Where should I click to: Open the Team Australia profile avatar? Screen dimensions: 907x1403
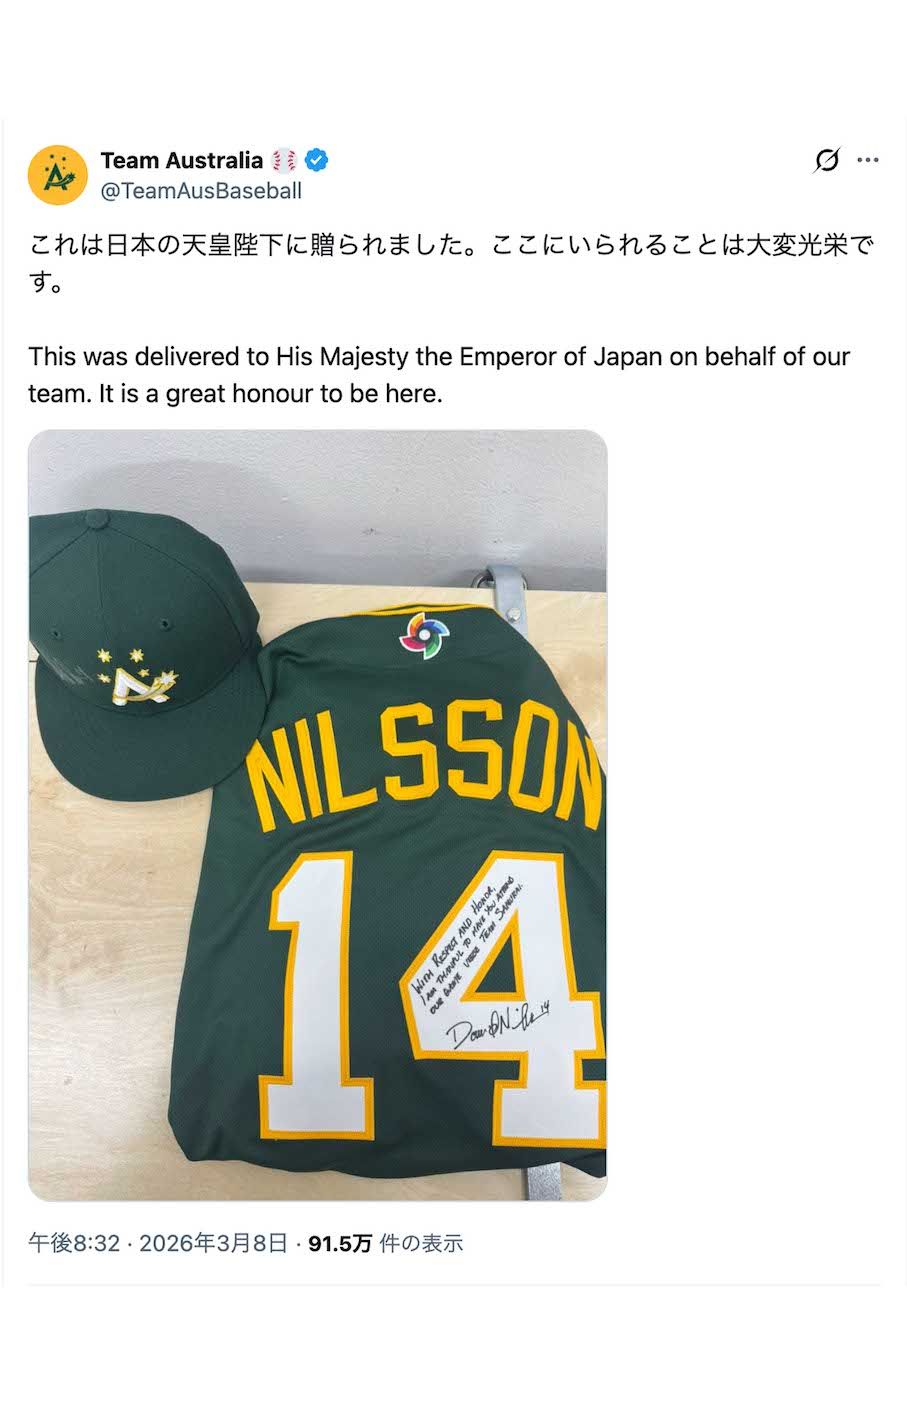(x=58, y=175)
